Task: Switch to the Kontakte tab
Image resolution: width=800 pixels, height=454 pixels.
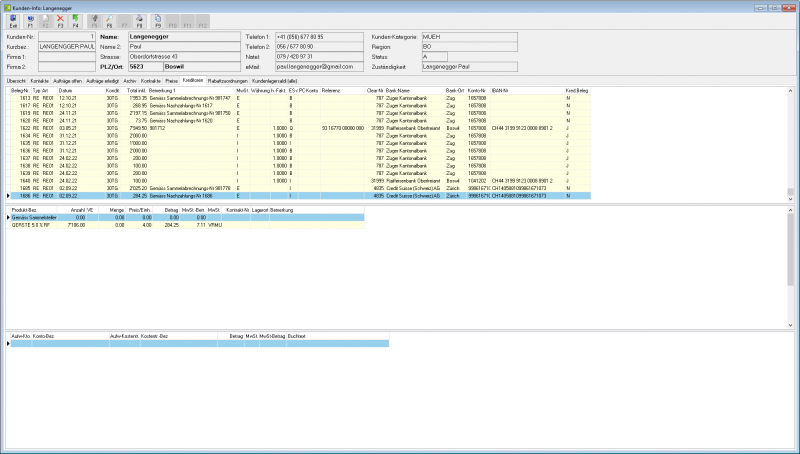Action: click(x=39, y=81)
